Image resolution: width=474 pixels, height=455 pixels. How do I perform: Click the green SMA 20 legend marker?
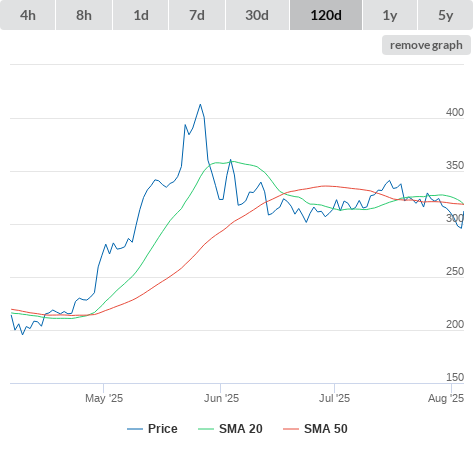pos(206,429)
